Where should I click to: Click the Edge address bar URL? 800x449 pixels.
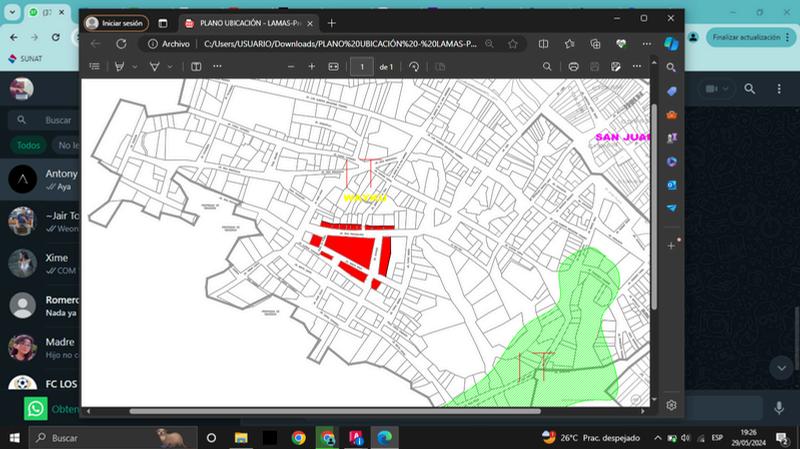pos(340,44)
